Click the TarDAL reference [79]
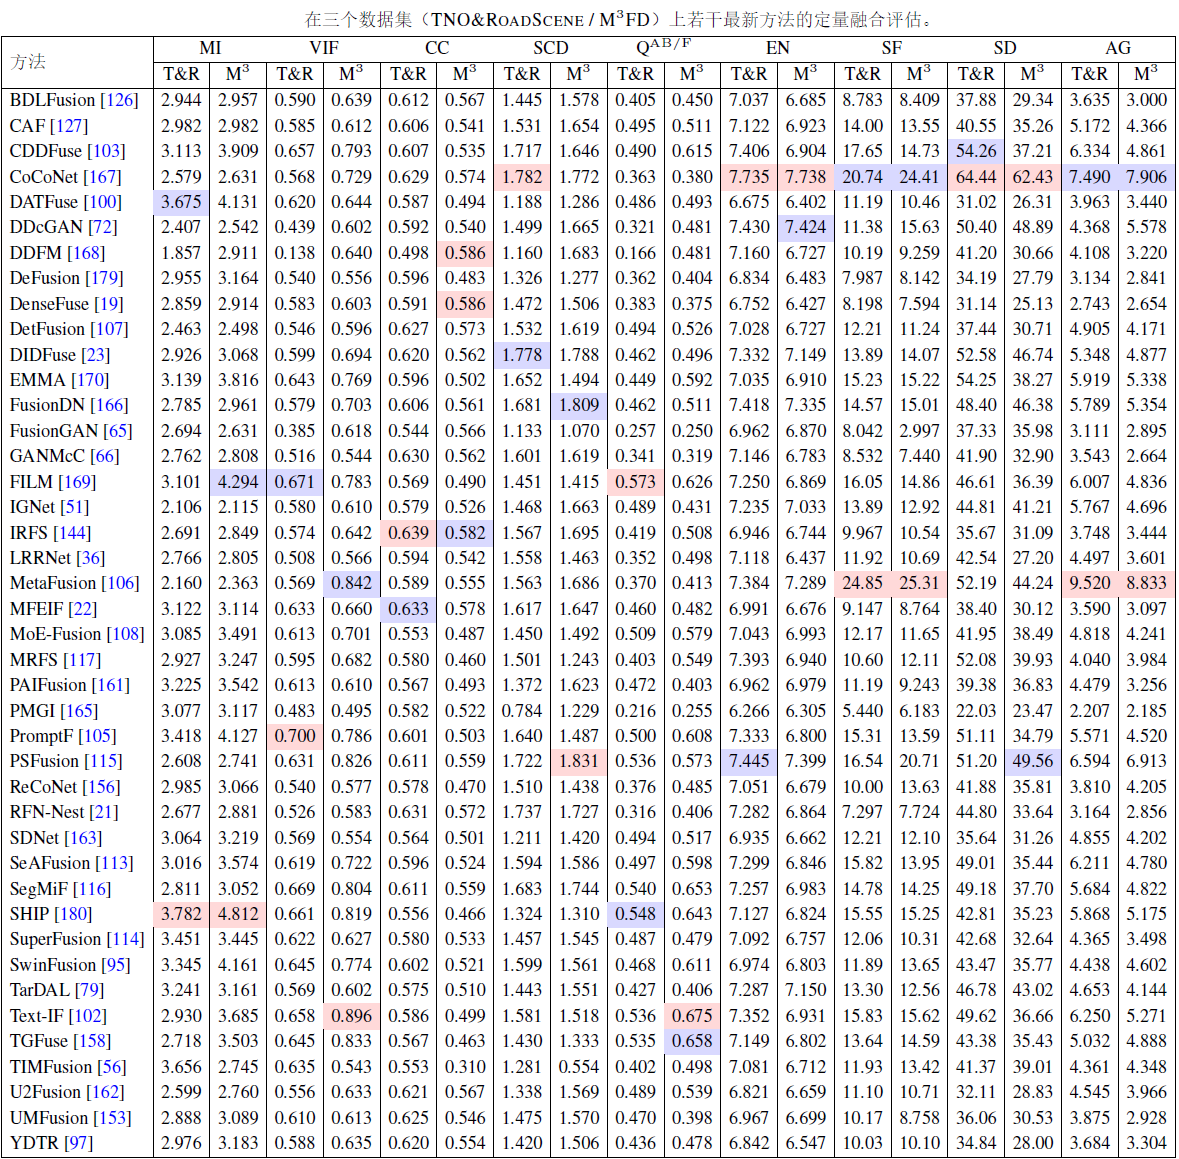The image size is (1179, 1159). point(89,990)
